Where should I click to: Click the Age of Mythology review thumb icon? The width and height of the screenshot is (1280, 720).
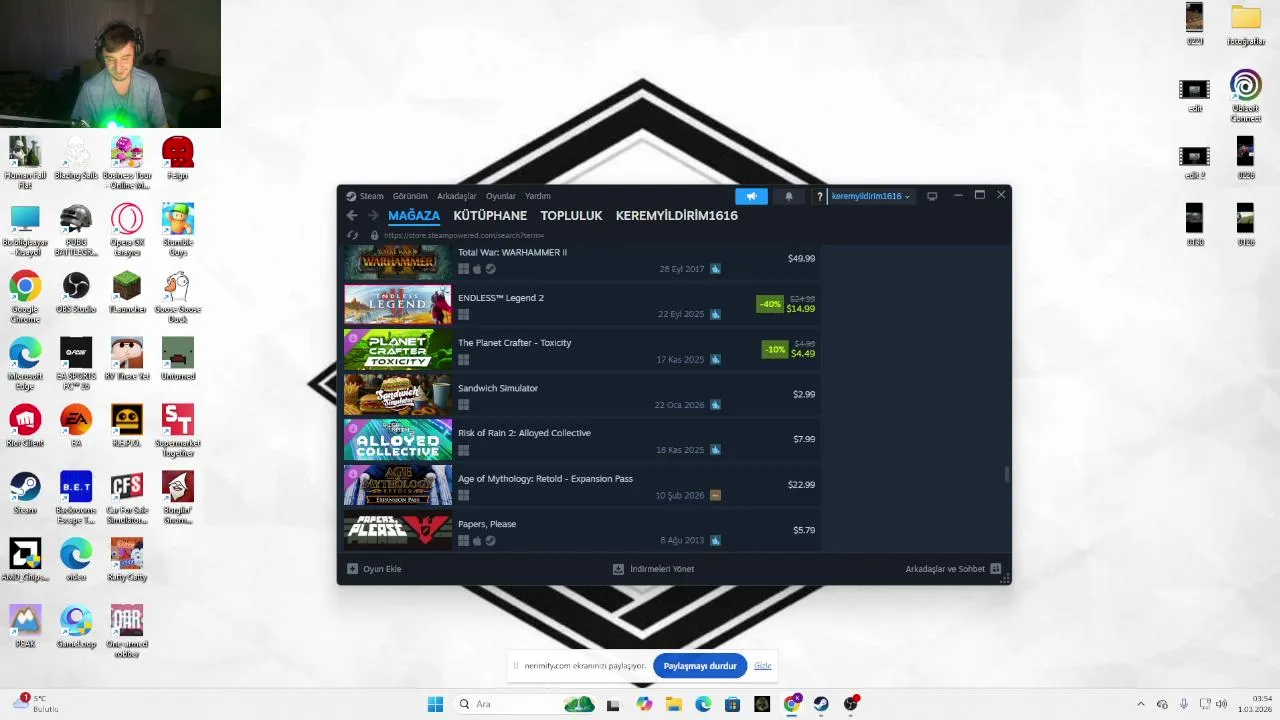point(715,495)
